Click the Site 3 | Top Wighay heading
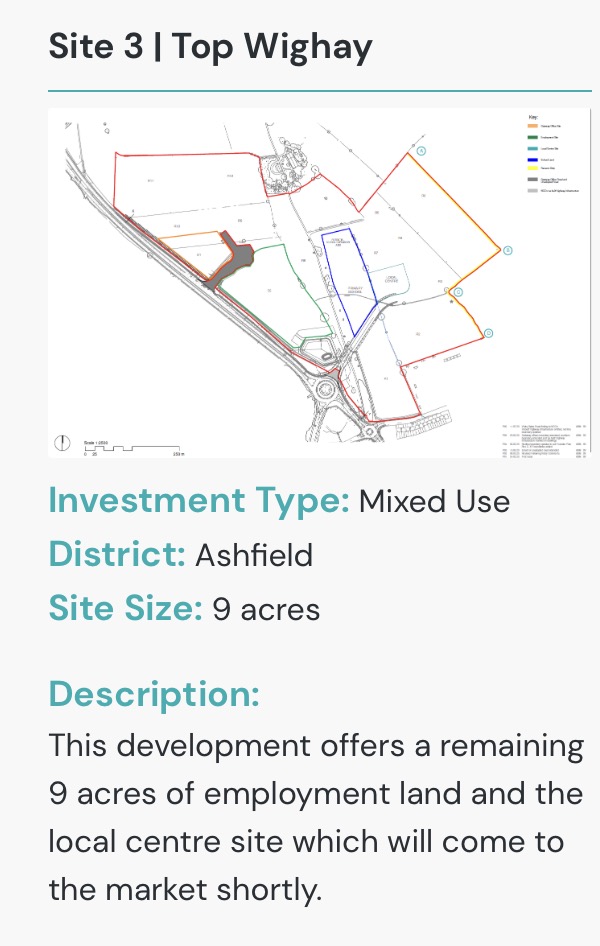 (x=210, y=47)
